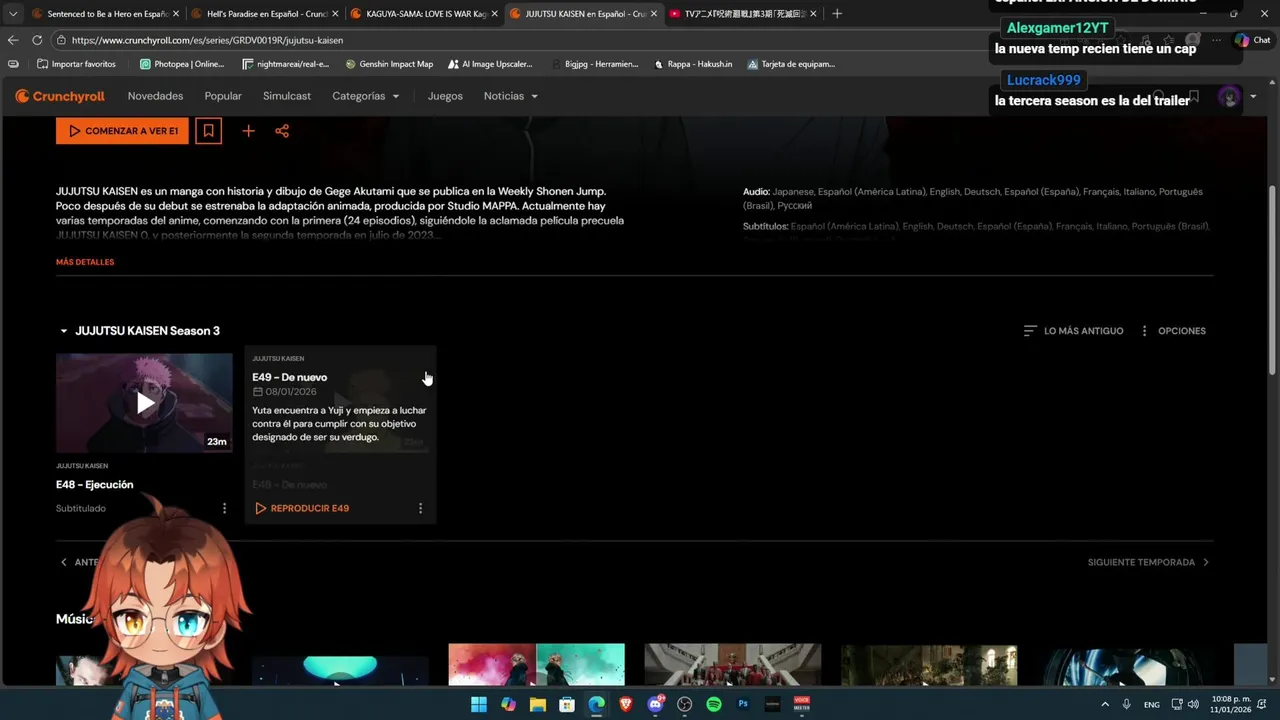
Task: Open the Windows Start menu
Action: pos(479,704)
